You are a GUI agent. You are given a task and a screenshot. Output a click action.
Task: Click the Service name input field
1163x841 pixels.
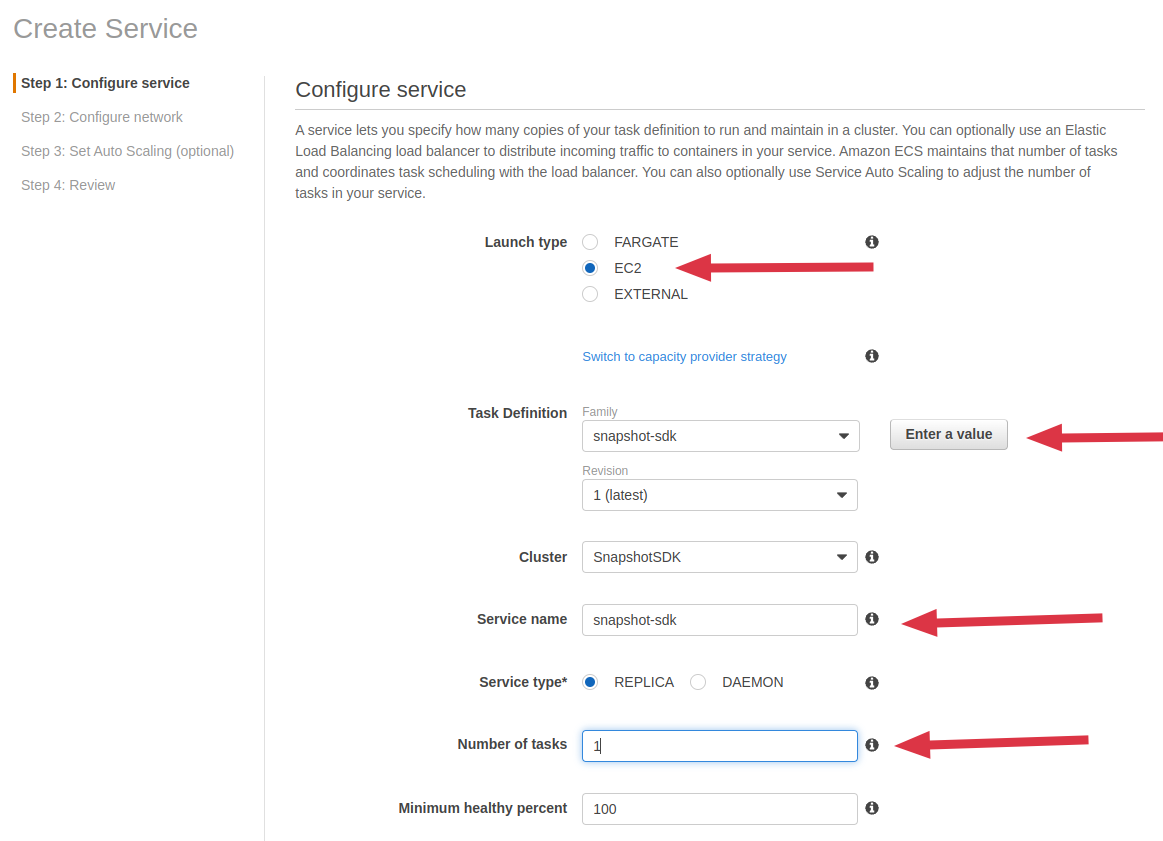(x=719, y=620)
